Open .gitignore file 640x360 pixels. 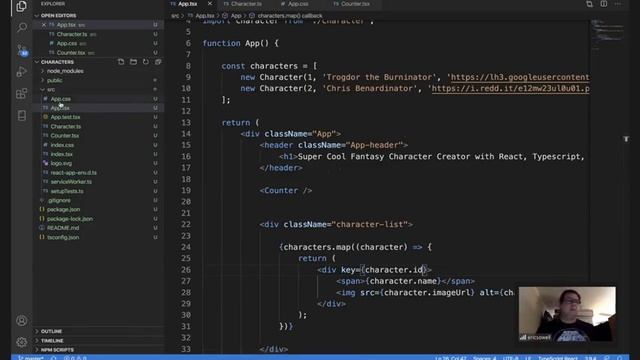coord(59,200)
